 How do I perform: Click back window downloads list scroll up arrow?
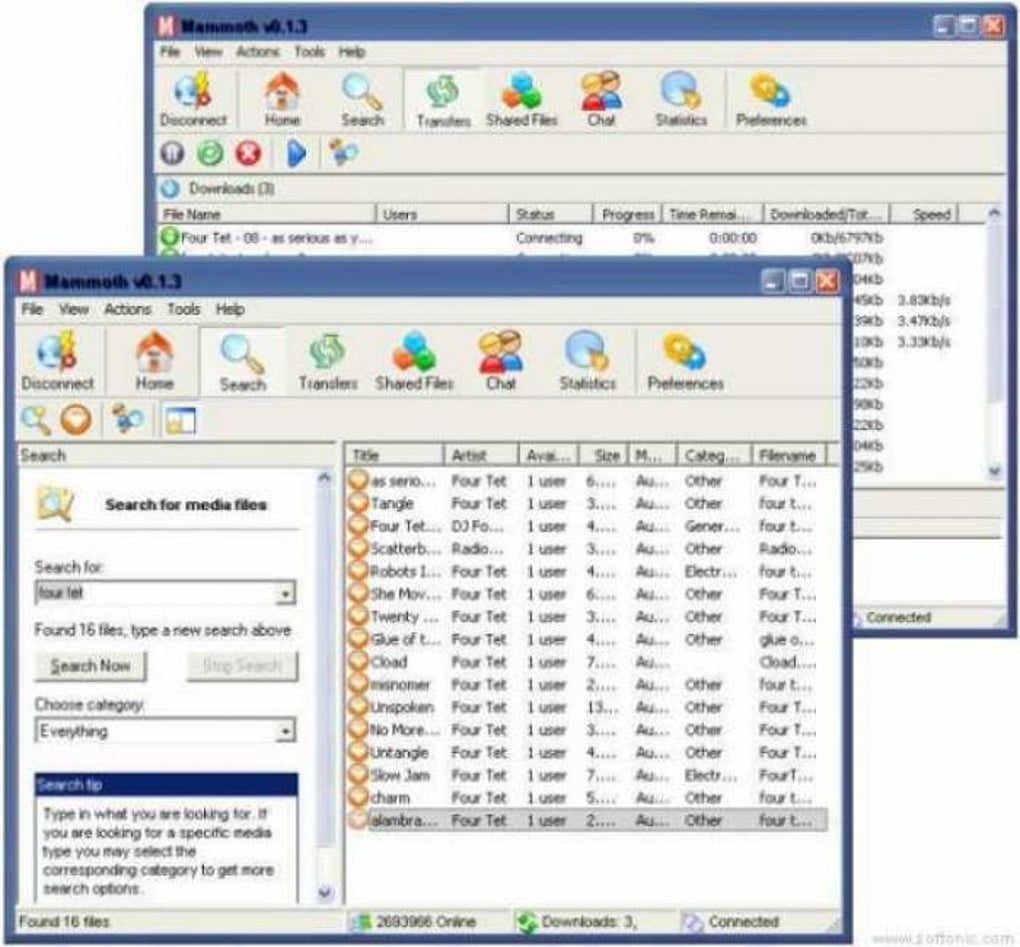(995, 213)
